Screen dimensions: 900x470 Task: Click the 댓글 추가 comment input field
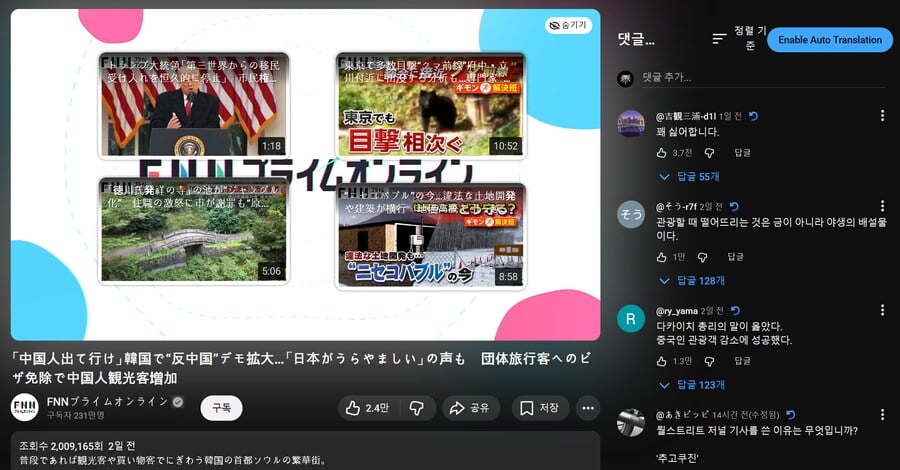tap(763, 77)
